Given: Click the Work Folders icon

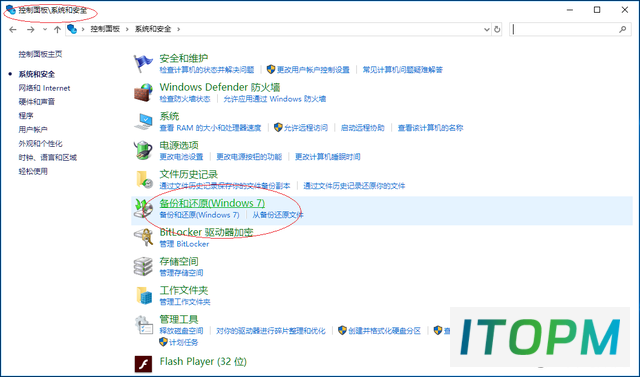Looking at the screenshot, I should point(144,295).
